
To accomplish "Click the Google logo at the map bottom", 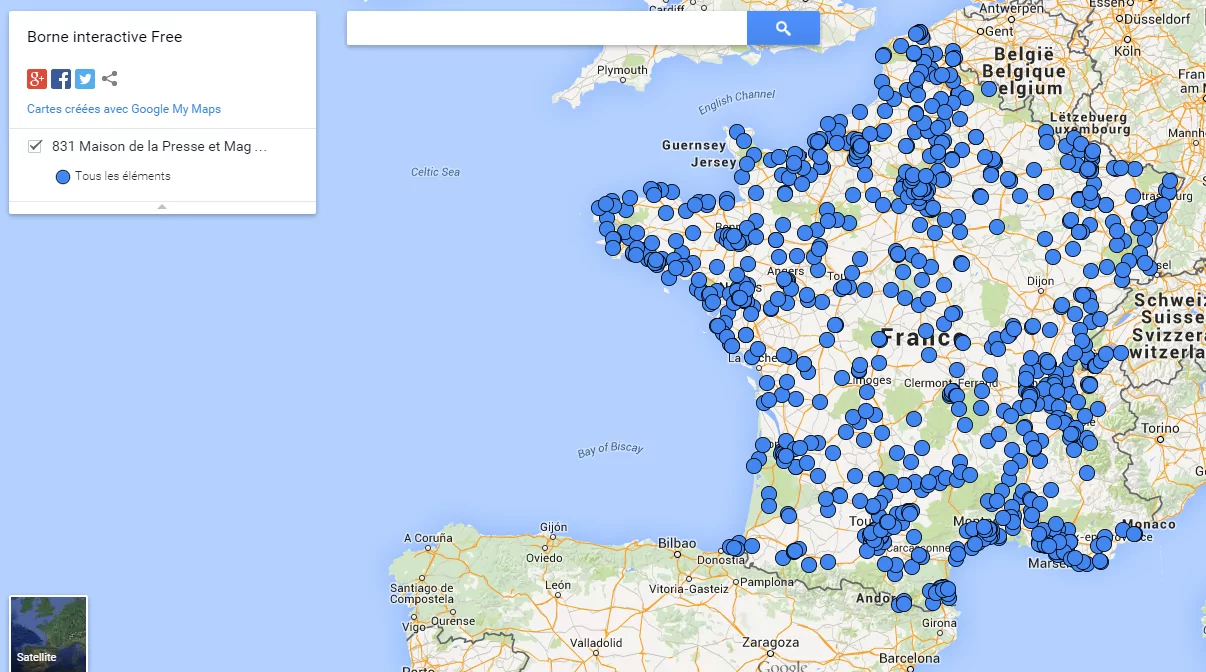I will 782,666.
